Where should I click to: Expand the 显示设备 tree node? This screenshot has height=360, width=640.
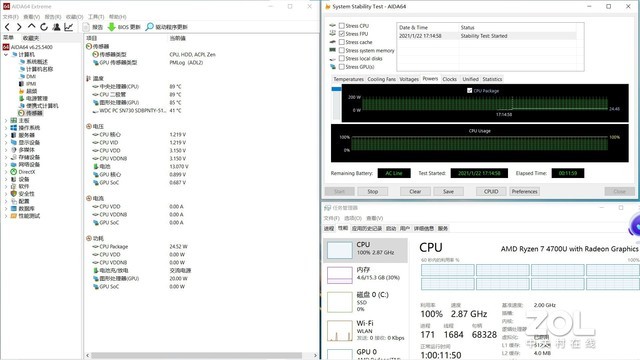click(6, 142)
